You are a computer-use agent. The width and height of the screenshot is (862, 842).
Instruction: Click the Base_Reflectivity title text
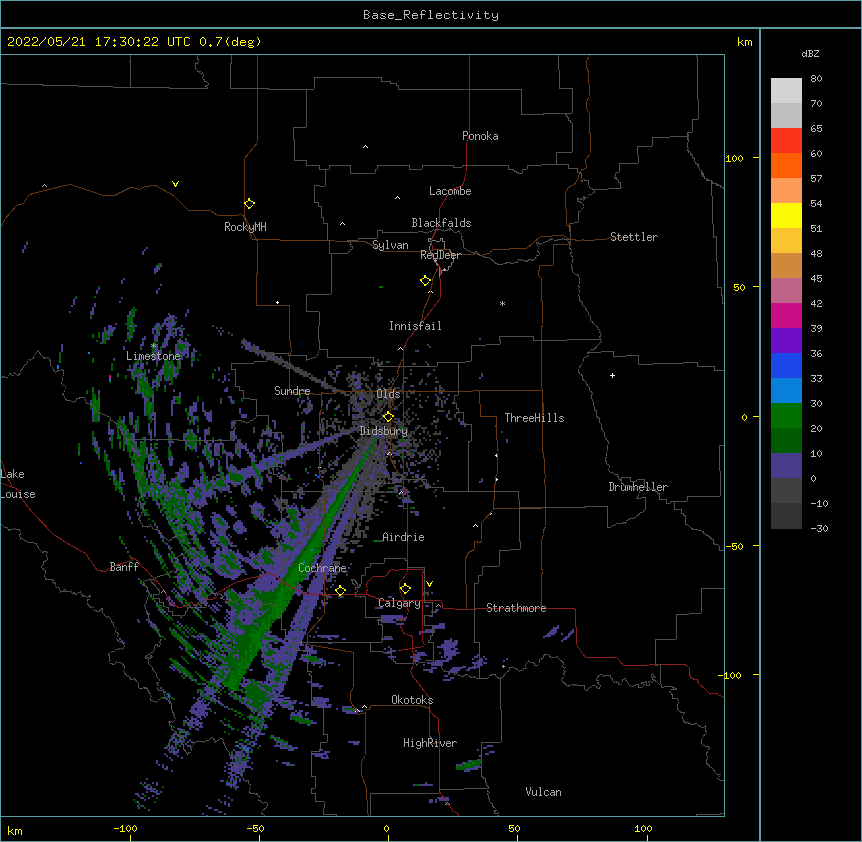click(430, 15)
